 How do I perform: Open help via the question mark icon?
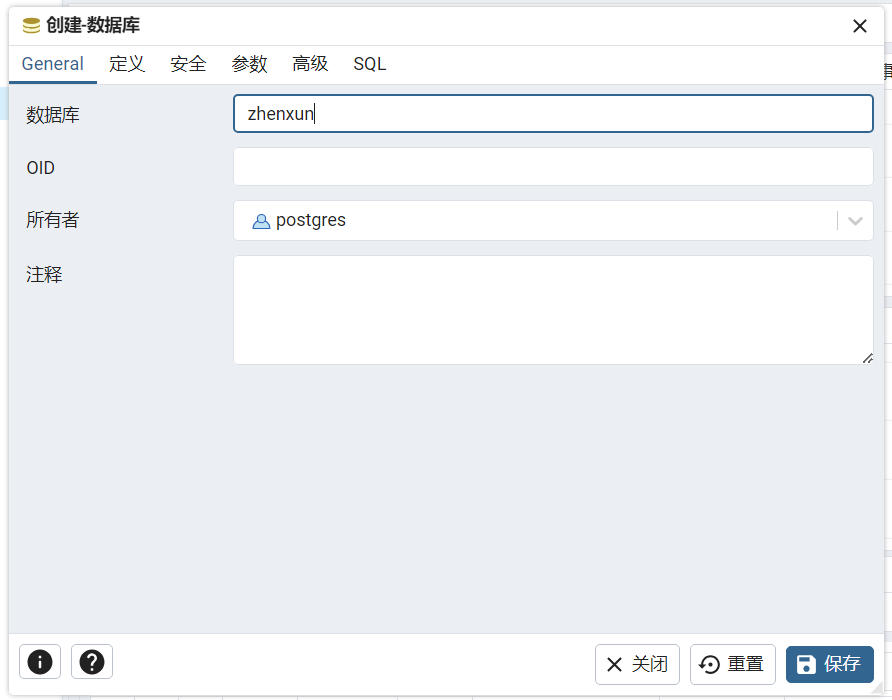92,662
